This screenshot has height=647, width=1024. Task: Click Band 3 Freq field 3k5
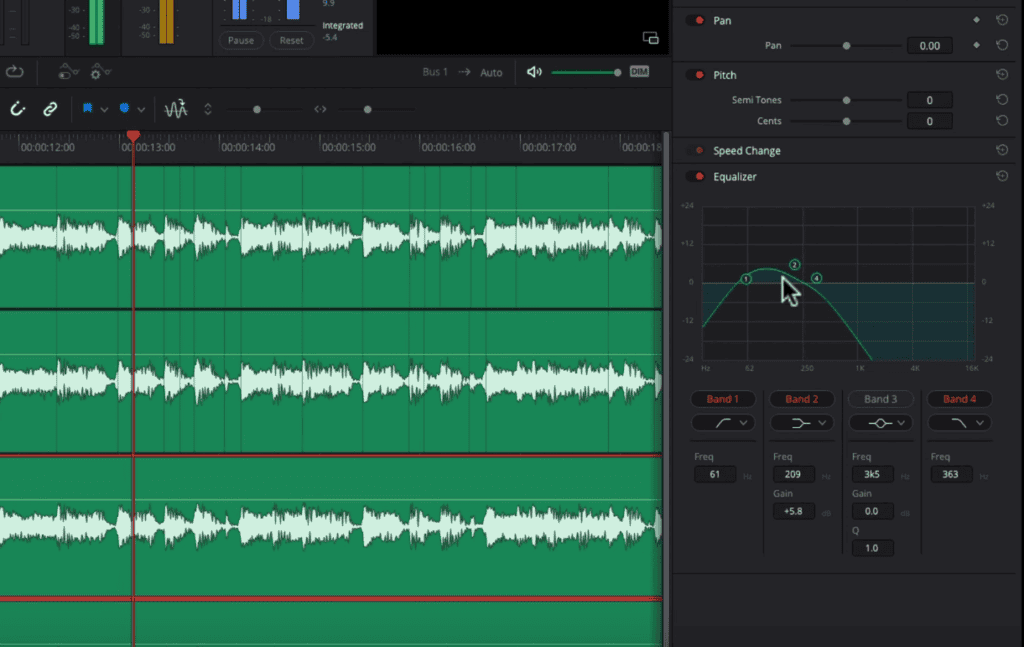[872, 474]
